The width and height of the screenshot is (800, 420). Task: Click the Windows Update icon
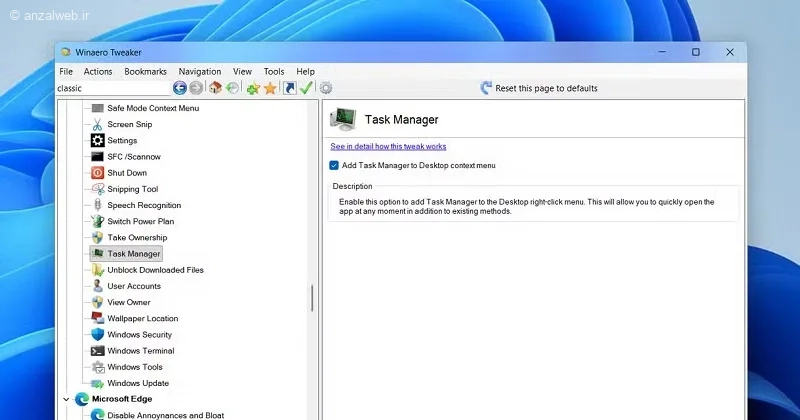[97, 383]
